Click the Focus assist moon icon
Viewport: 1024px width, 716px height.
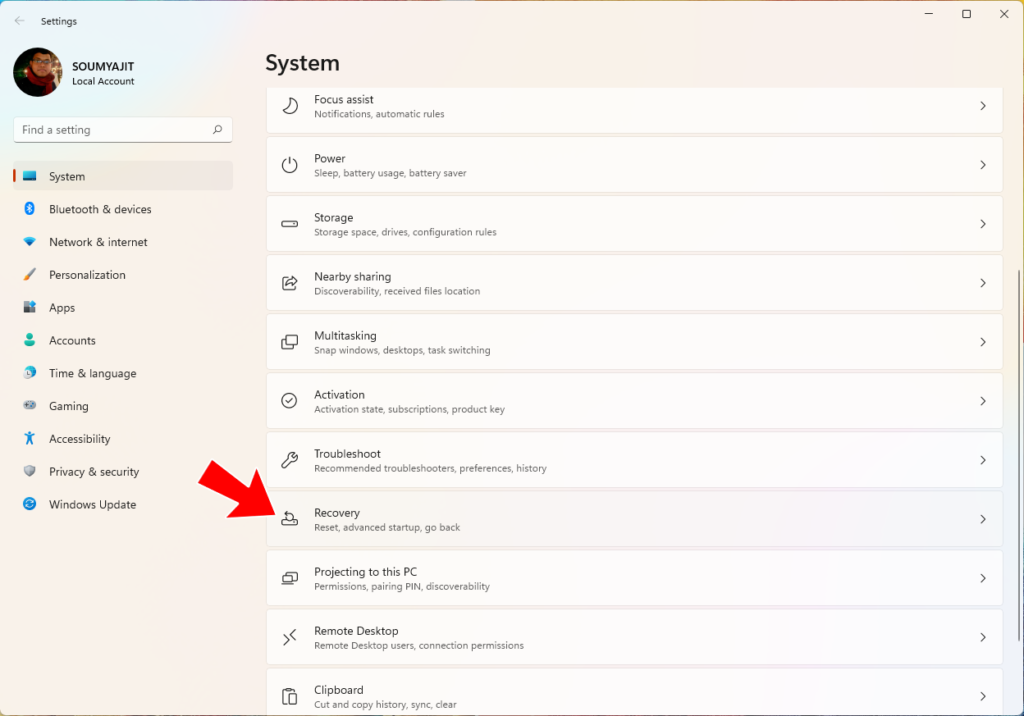(x=290, y=106)
